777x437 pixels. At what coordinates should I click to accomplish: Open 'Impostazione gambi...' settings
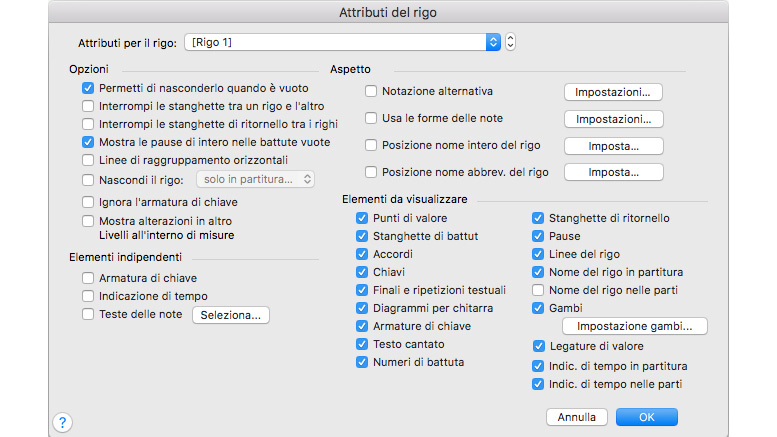pyautogui.click(x=634, y=326)
